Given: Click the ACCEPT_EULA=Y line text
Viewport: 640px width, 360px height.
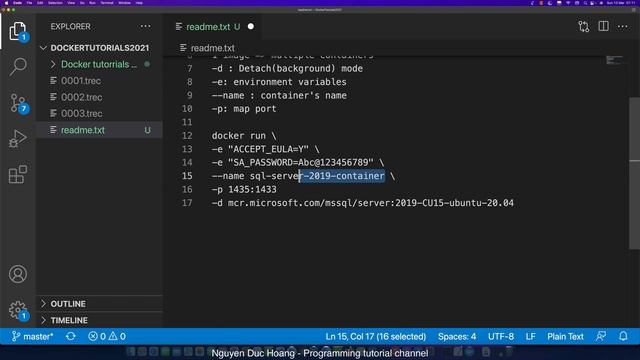Looking at the screenshot, I should point(265,149).
